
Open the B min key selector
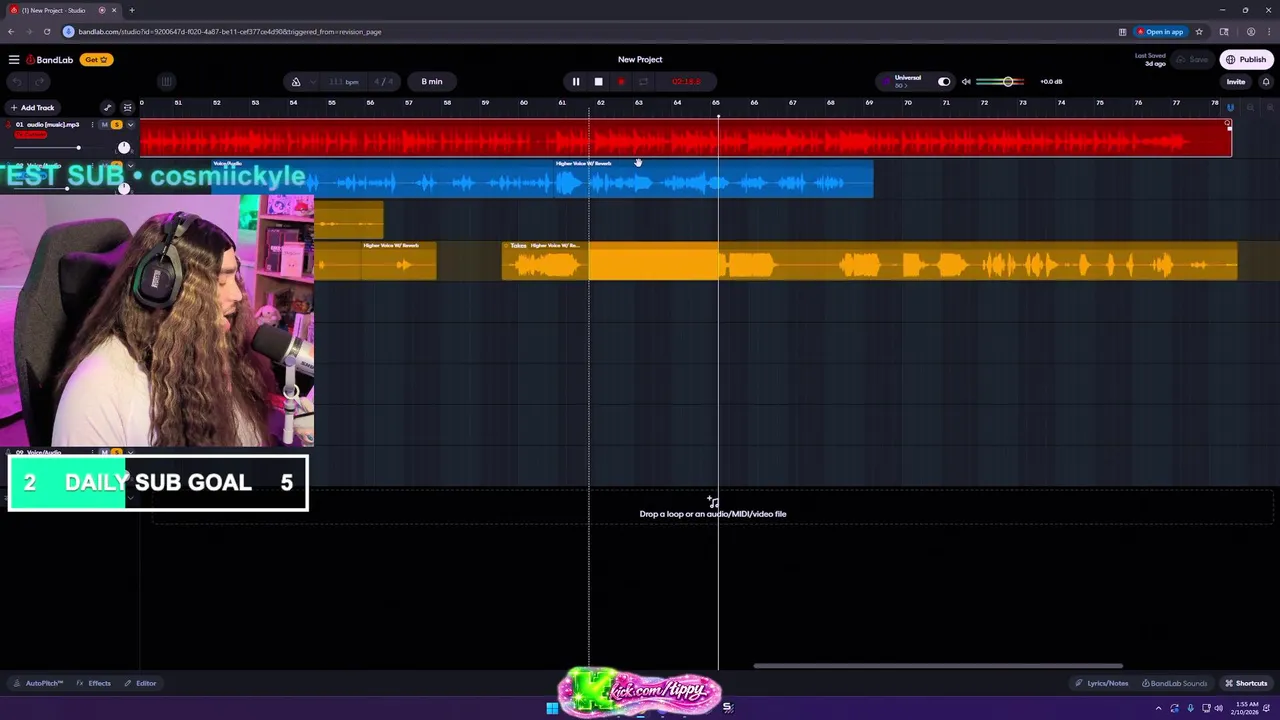(432, 82)
